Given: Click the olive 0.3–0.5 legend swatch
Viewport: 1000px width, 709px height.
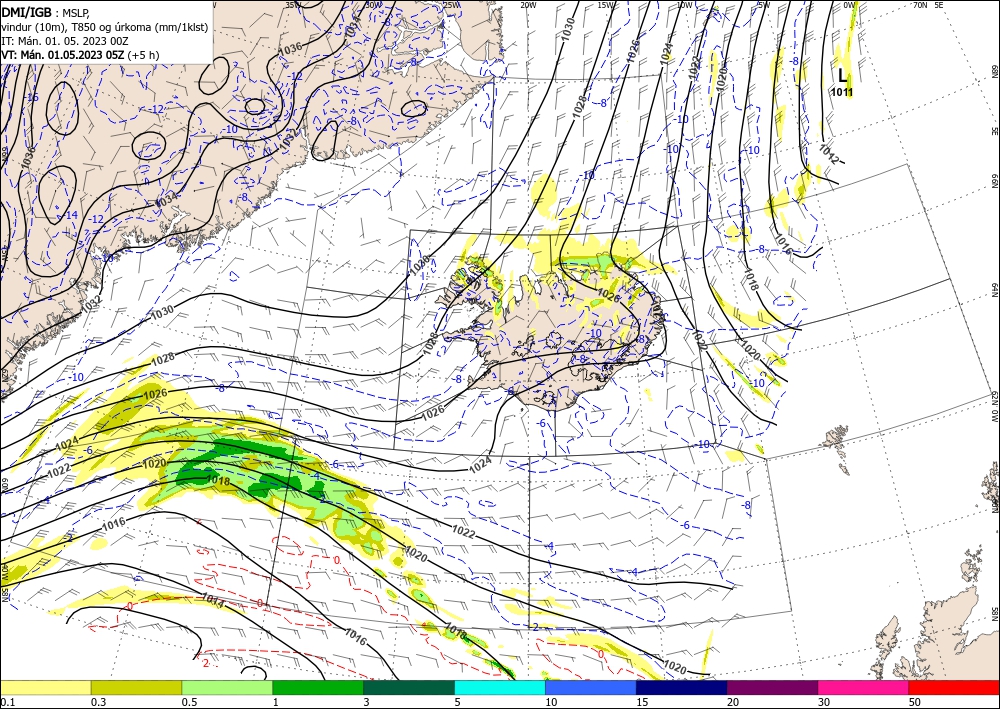Looking at the screenshot, I should (x=136, y=687).
